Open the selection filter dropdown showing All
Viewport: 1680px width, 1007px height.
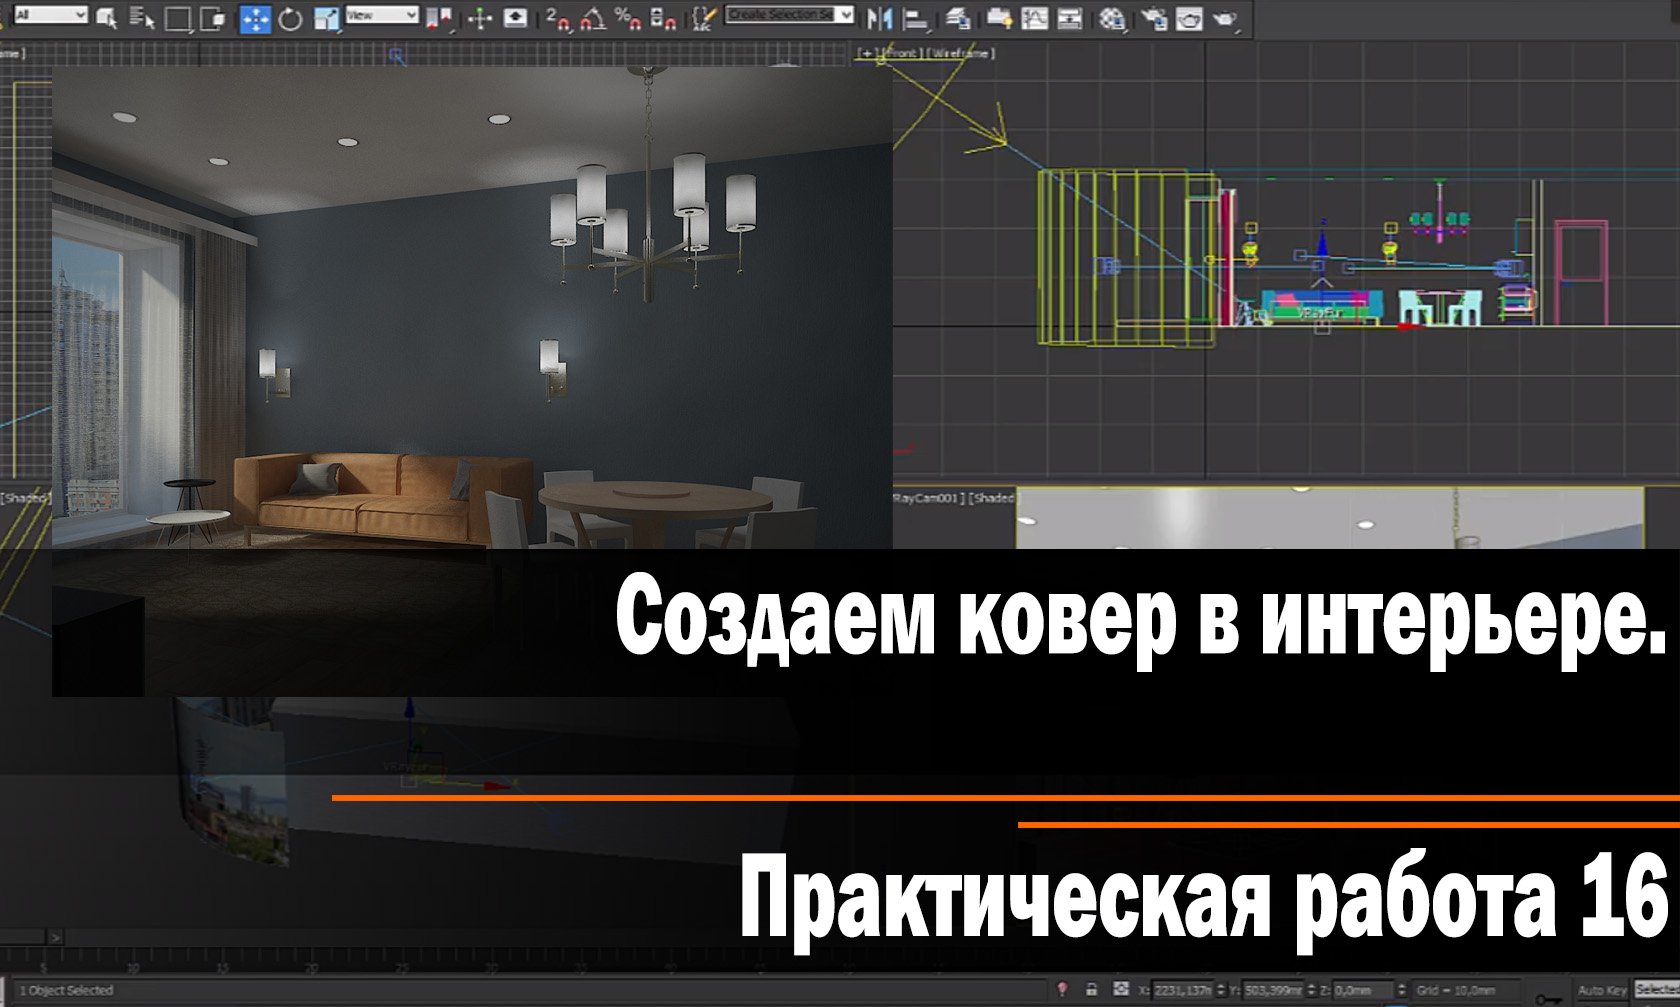50,15
